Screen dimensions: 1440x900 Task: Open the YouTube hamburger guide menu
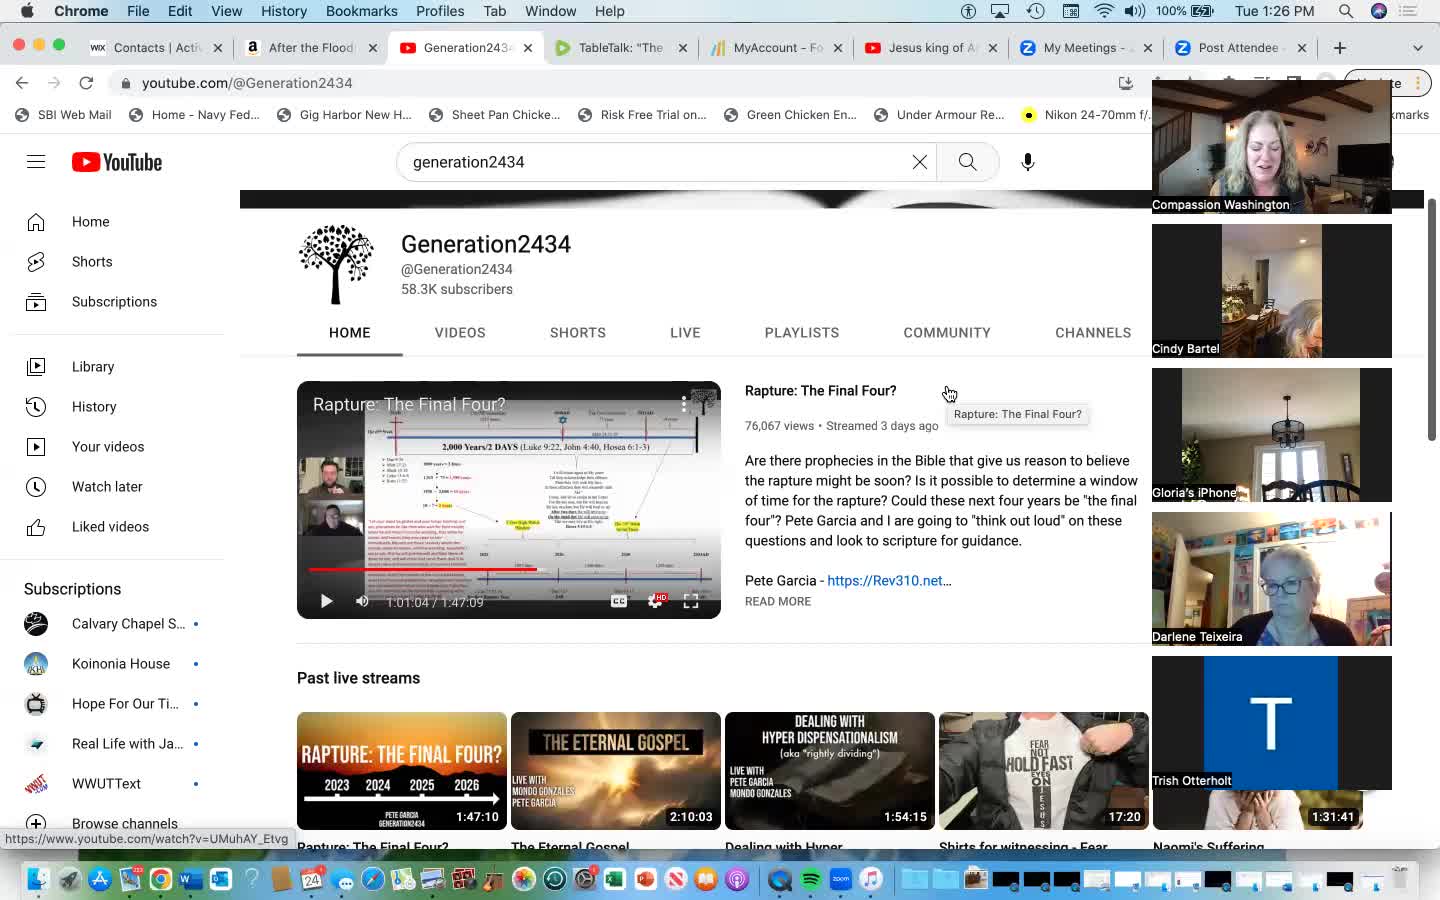(x=36, y=162)
